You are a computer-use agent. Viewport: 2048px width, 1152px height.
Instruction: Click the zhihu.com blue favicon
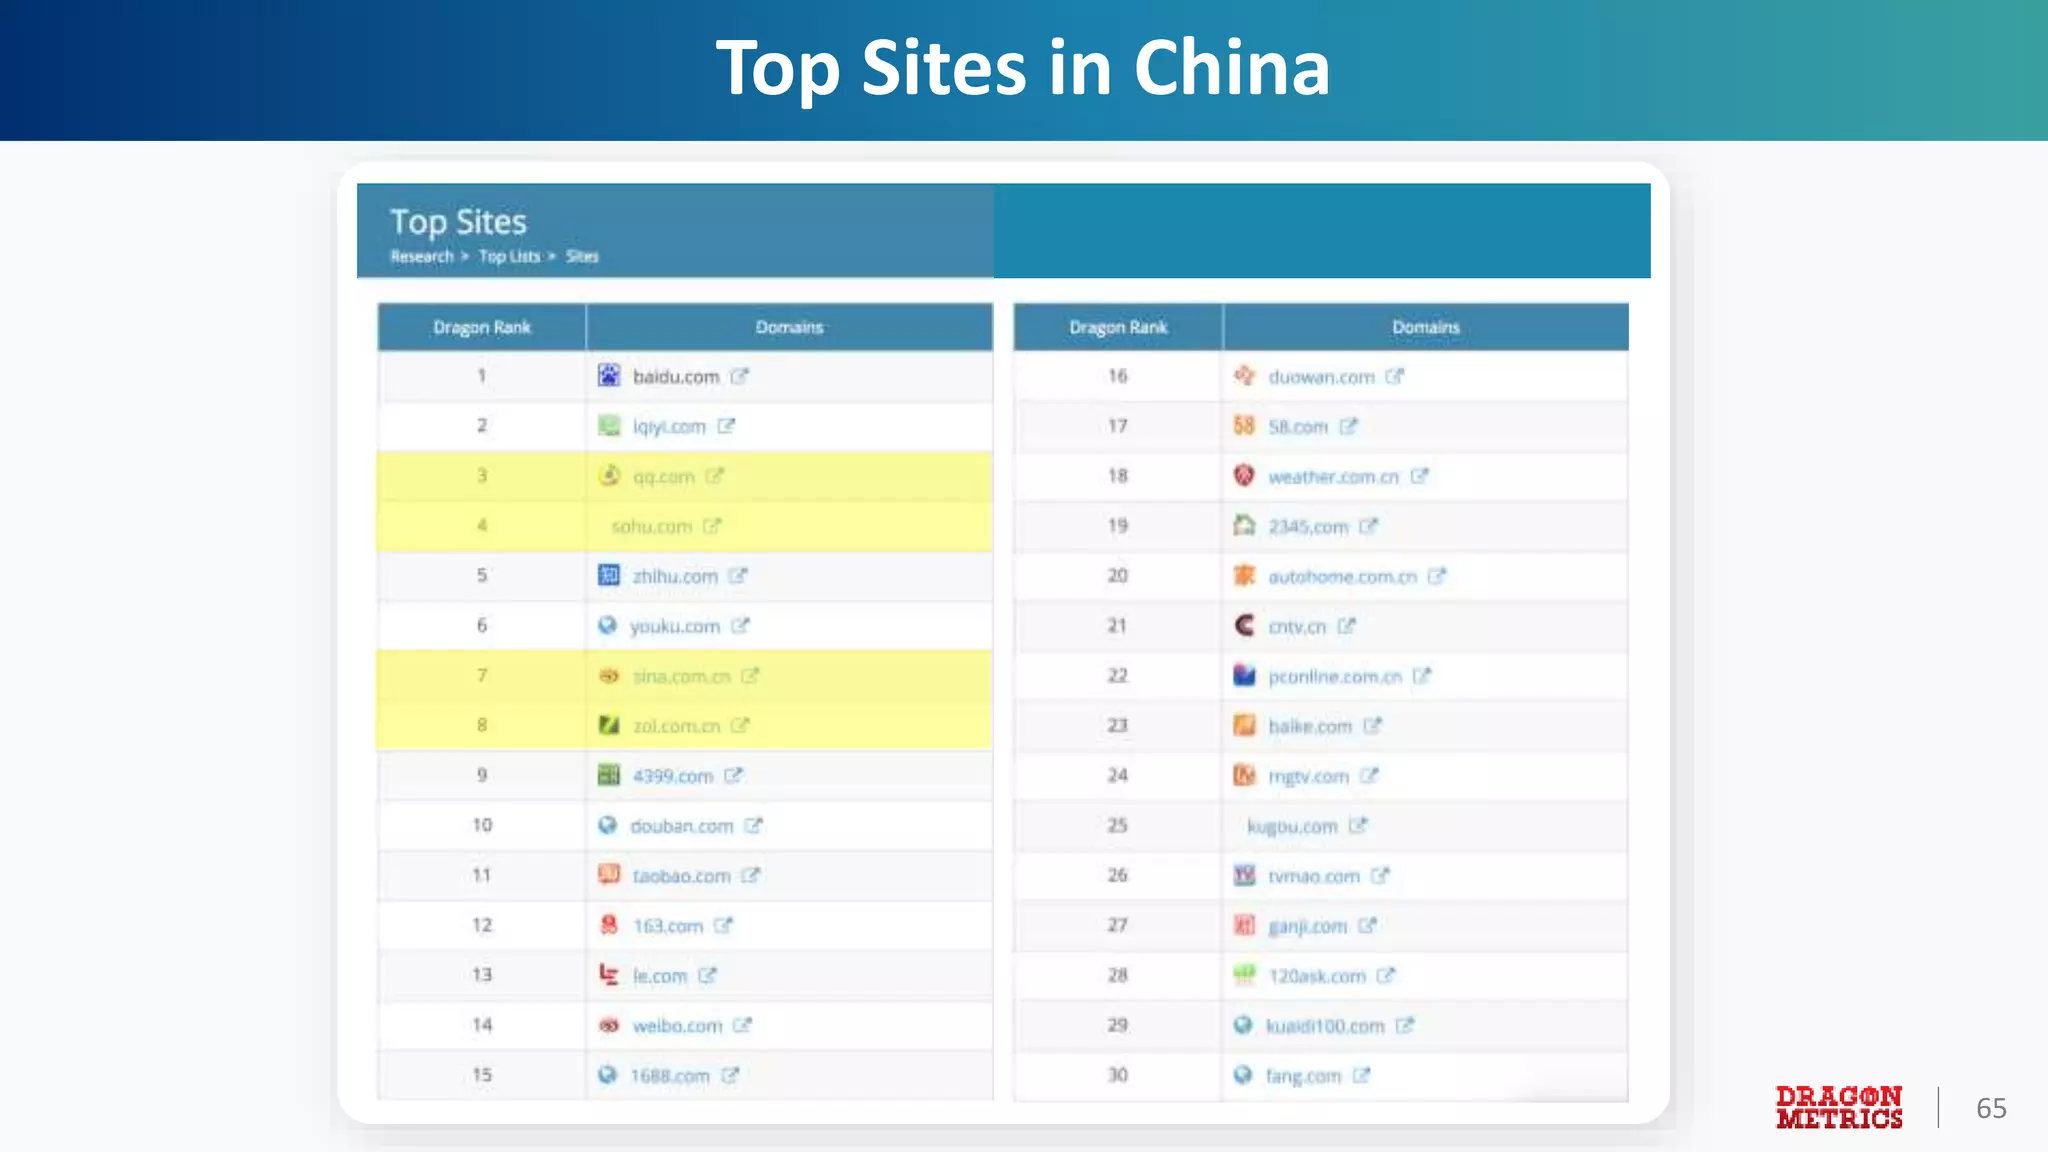(609, 575)
